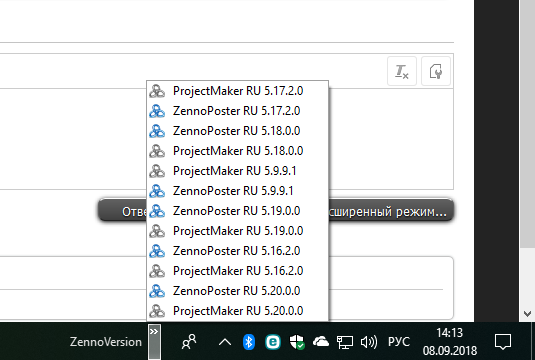Open Windows Defender security icon
Image resolution: width=535 pixels, height=360 pixels.
(x=297, y=342)
